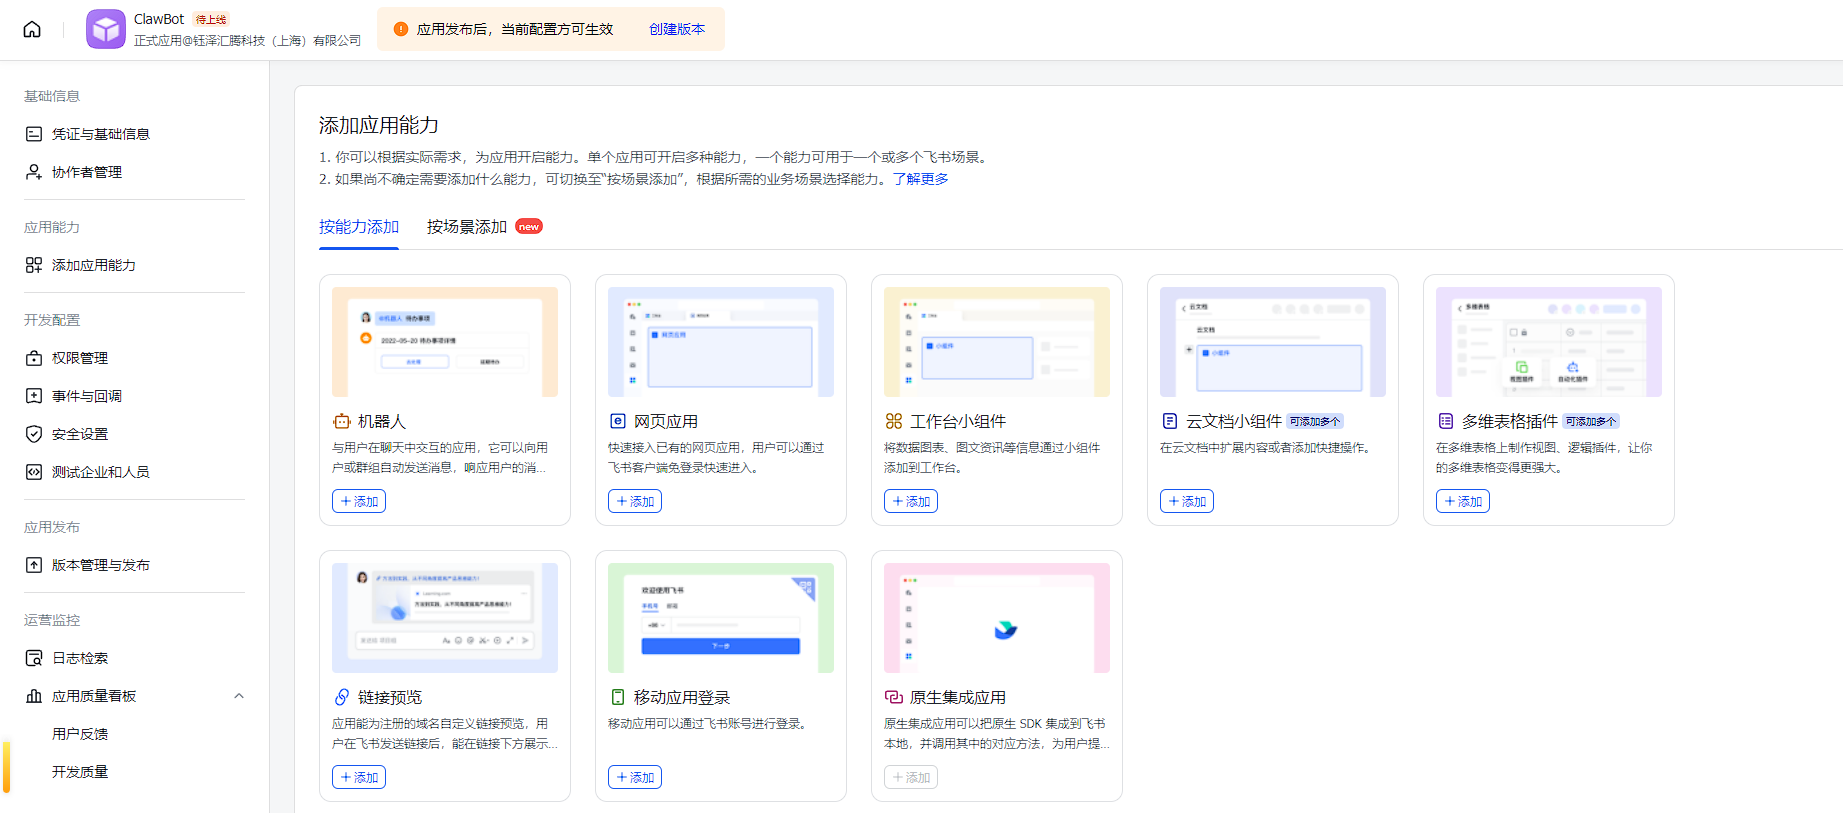Collapse the 应用质量看板 section chevron

click(x=239, y=696)
